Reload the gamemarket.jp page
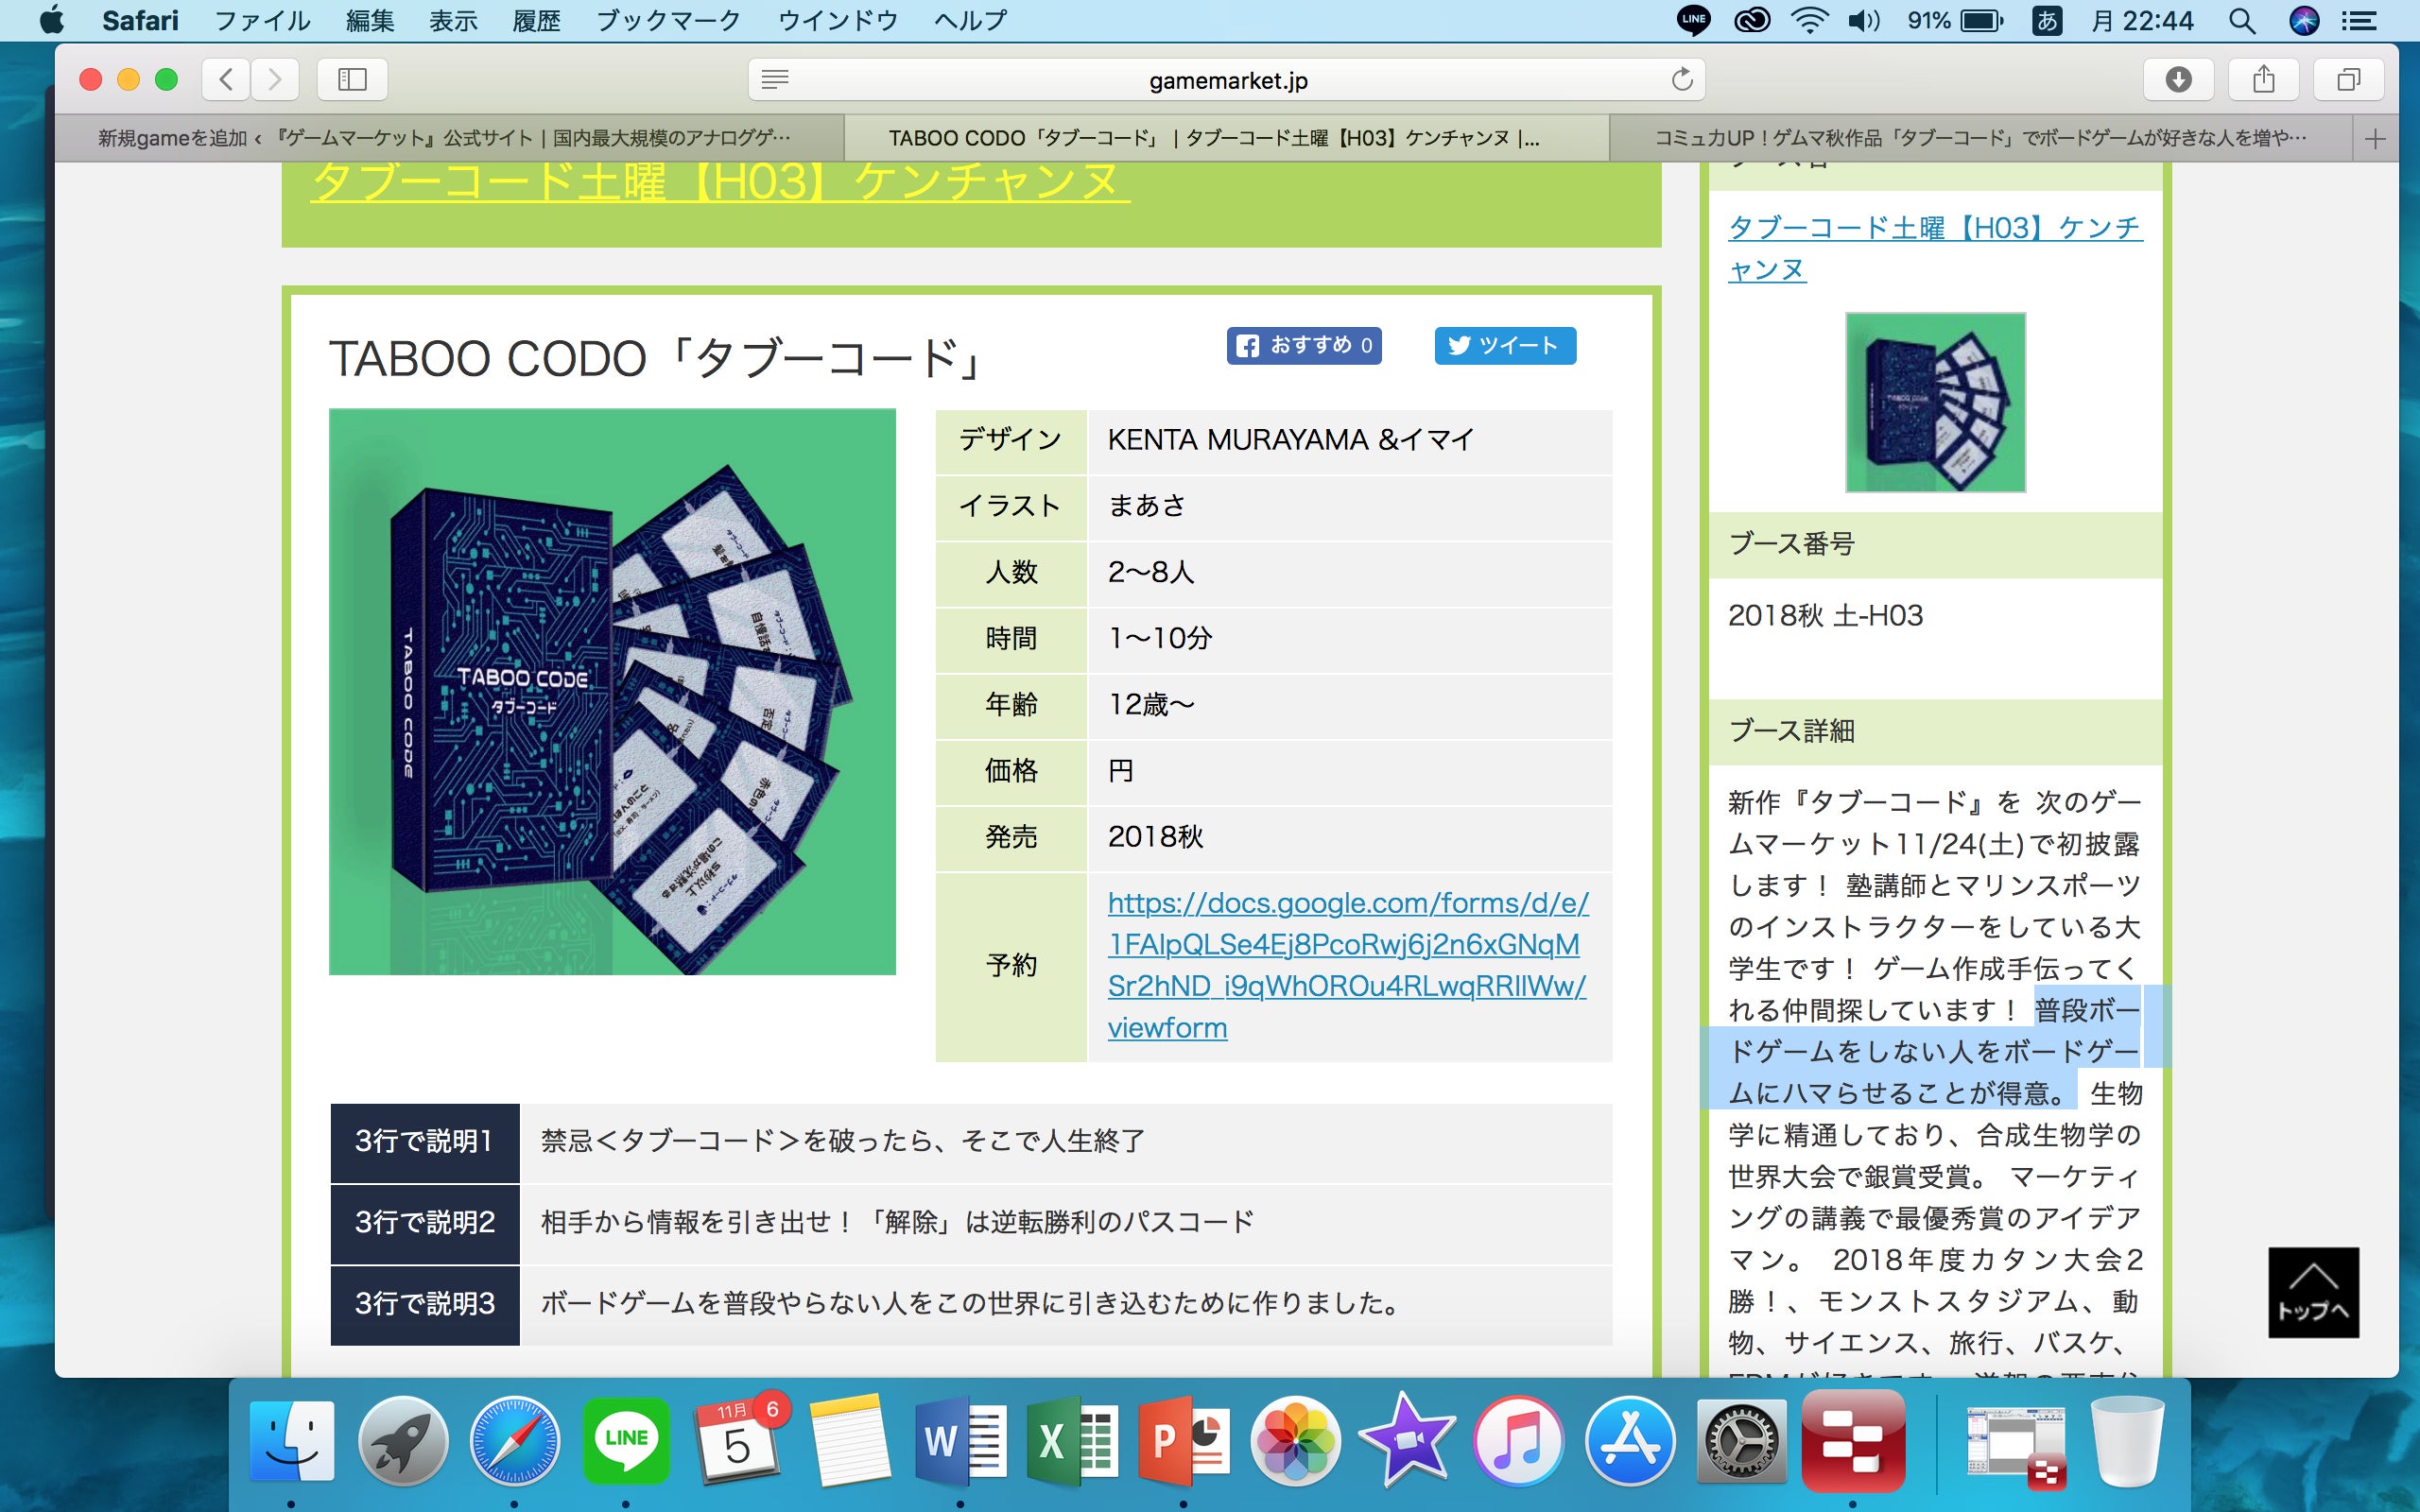The width and height of the screenshot is (2420, 1512). point(1681,79)
